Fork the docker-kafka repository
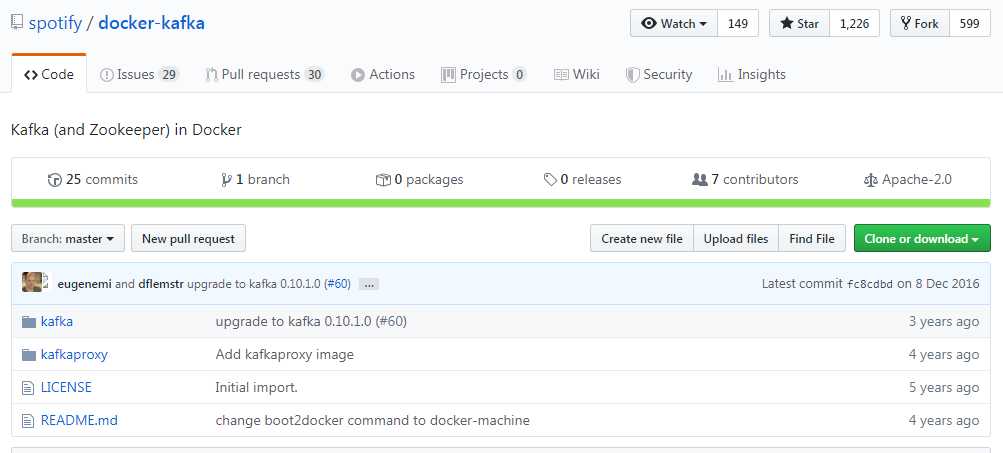The image size is (1003, 453). tap(920, 24)
